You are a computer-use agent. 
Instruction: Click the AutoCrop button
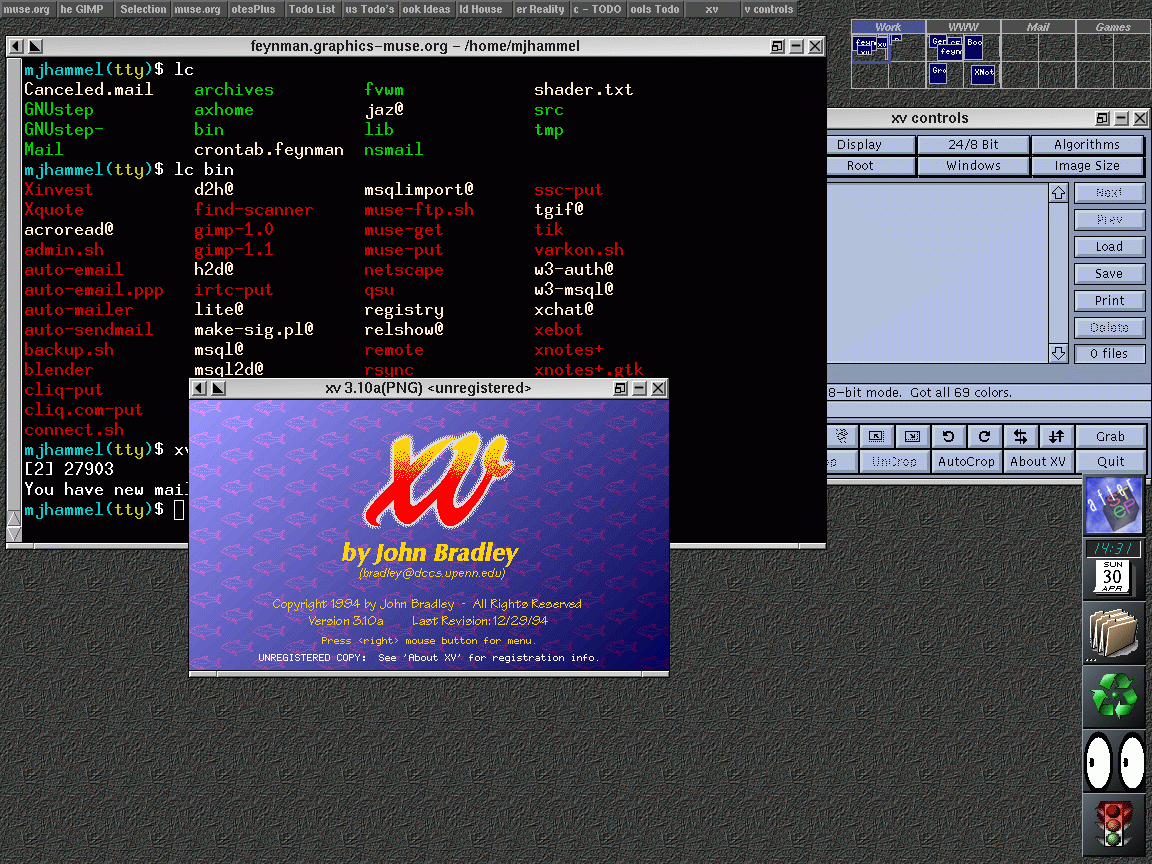966,461
